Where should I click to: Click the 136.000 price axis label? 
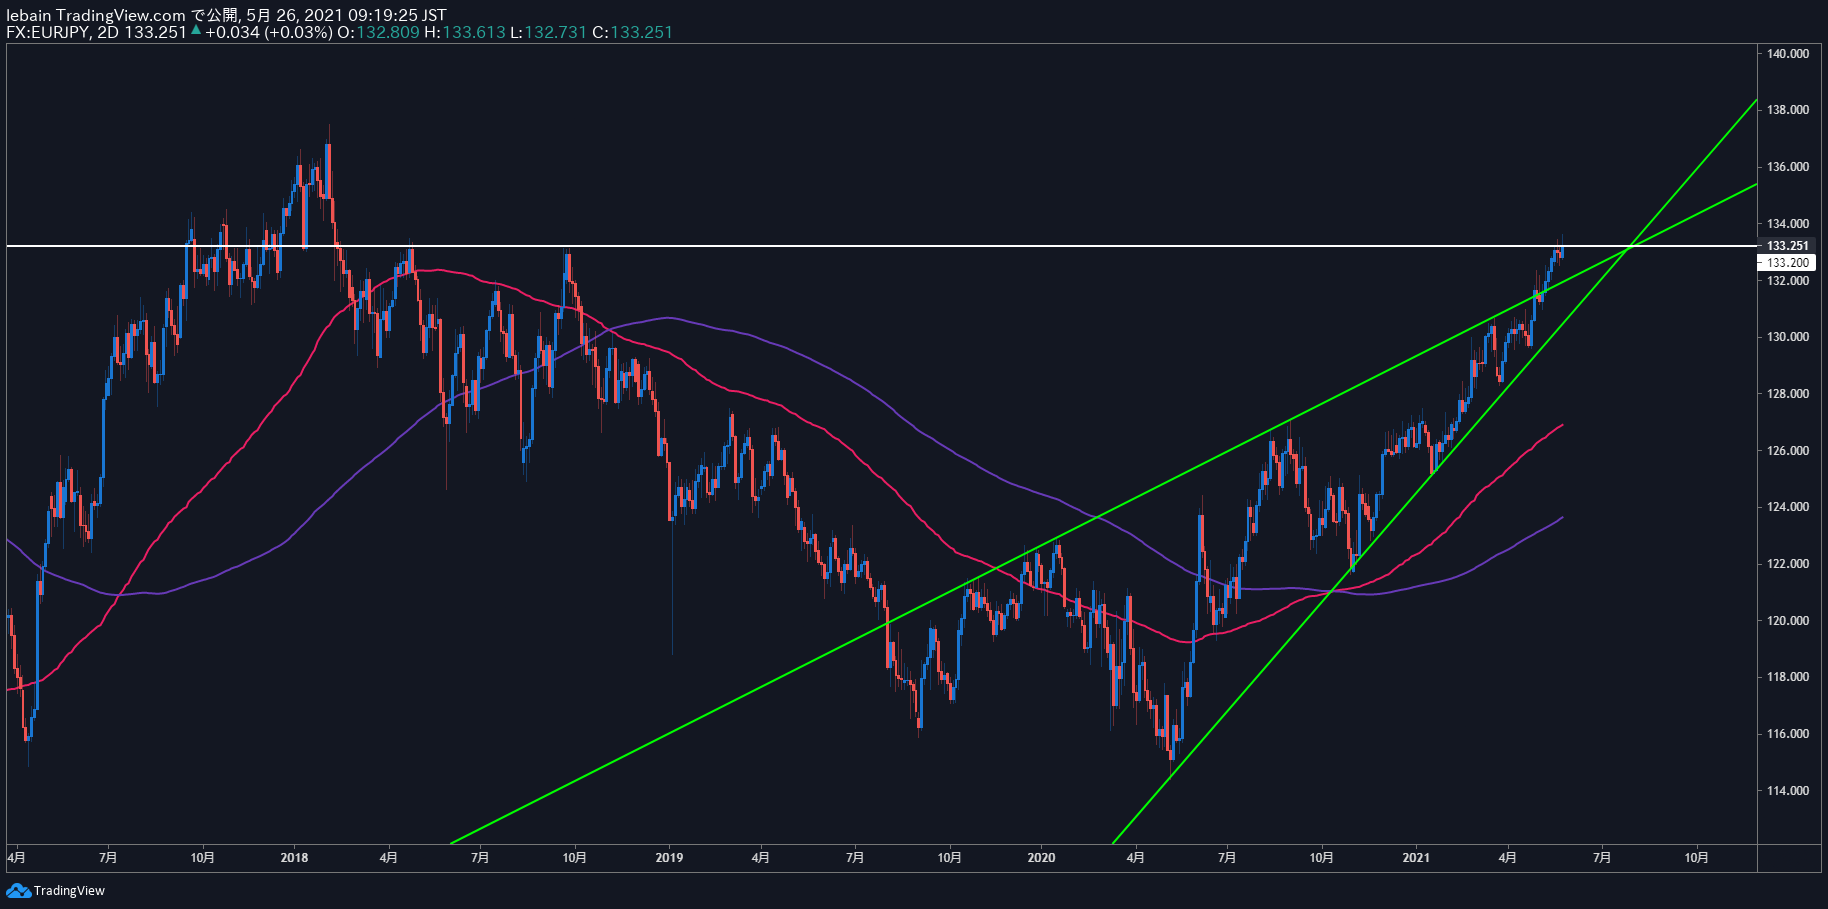point(1788,167)
